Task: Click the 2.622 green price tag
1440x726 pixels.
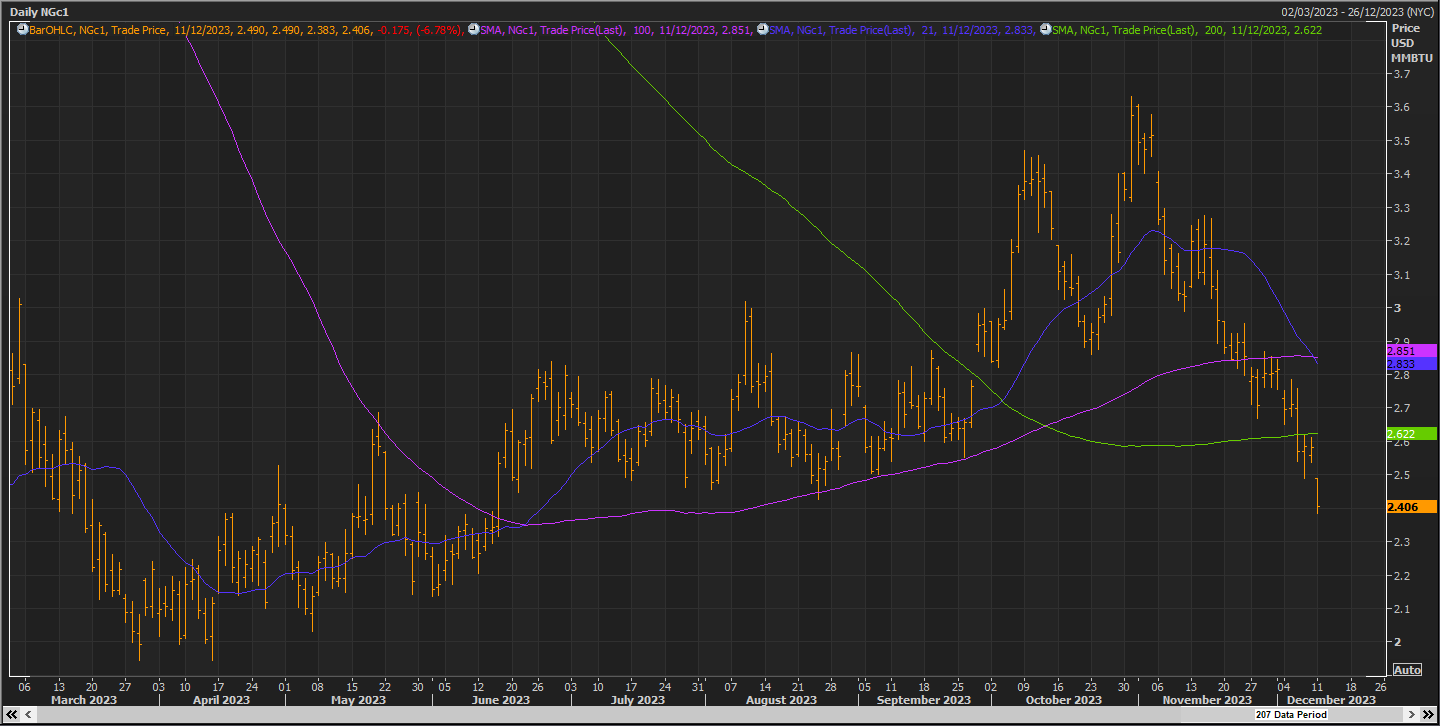Action: coord(1411,434)
